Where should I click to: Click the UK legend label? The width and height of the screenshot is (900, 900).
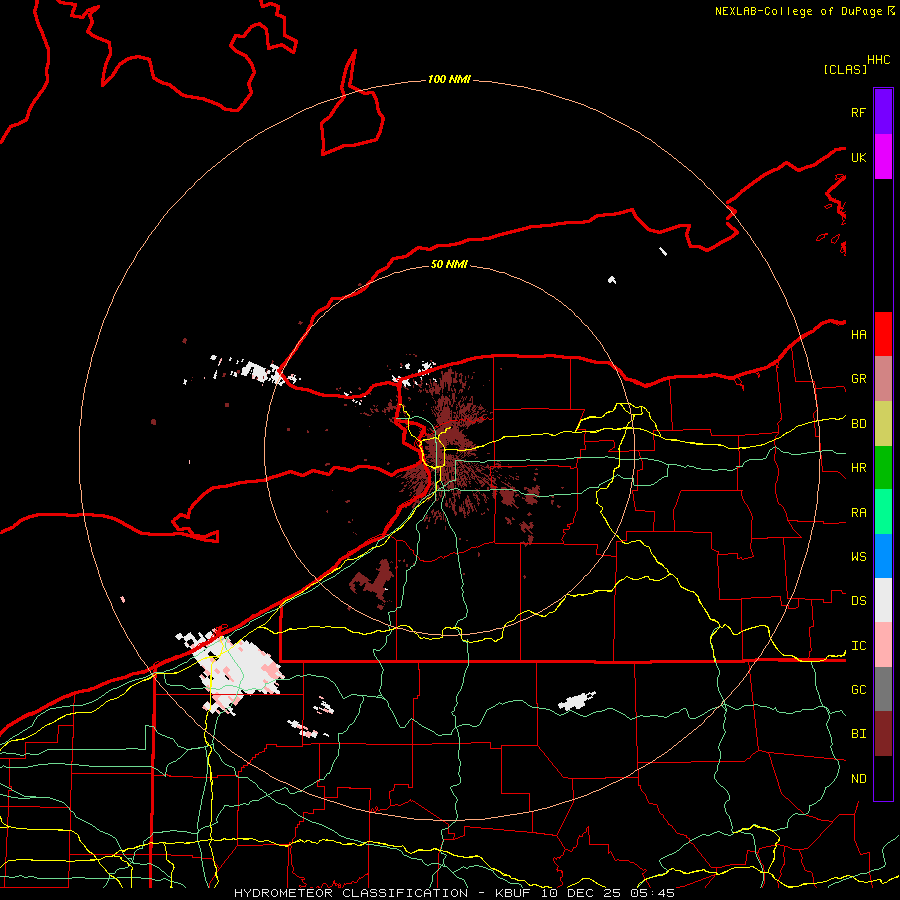[858, 157]
